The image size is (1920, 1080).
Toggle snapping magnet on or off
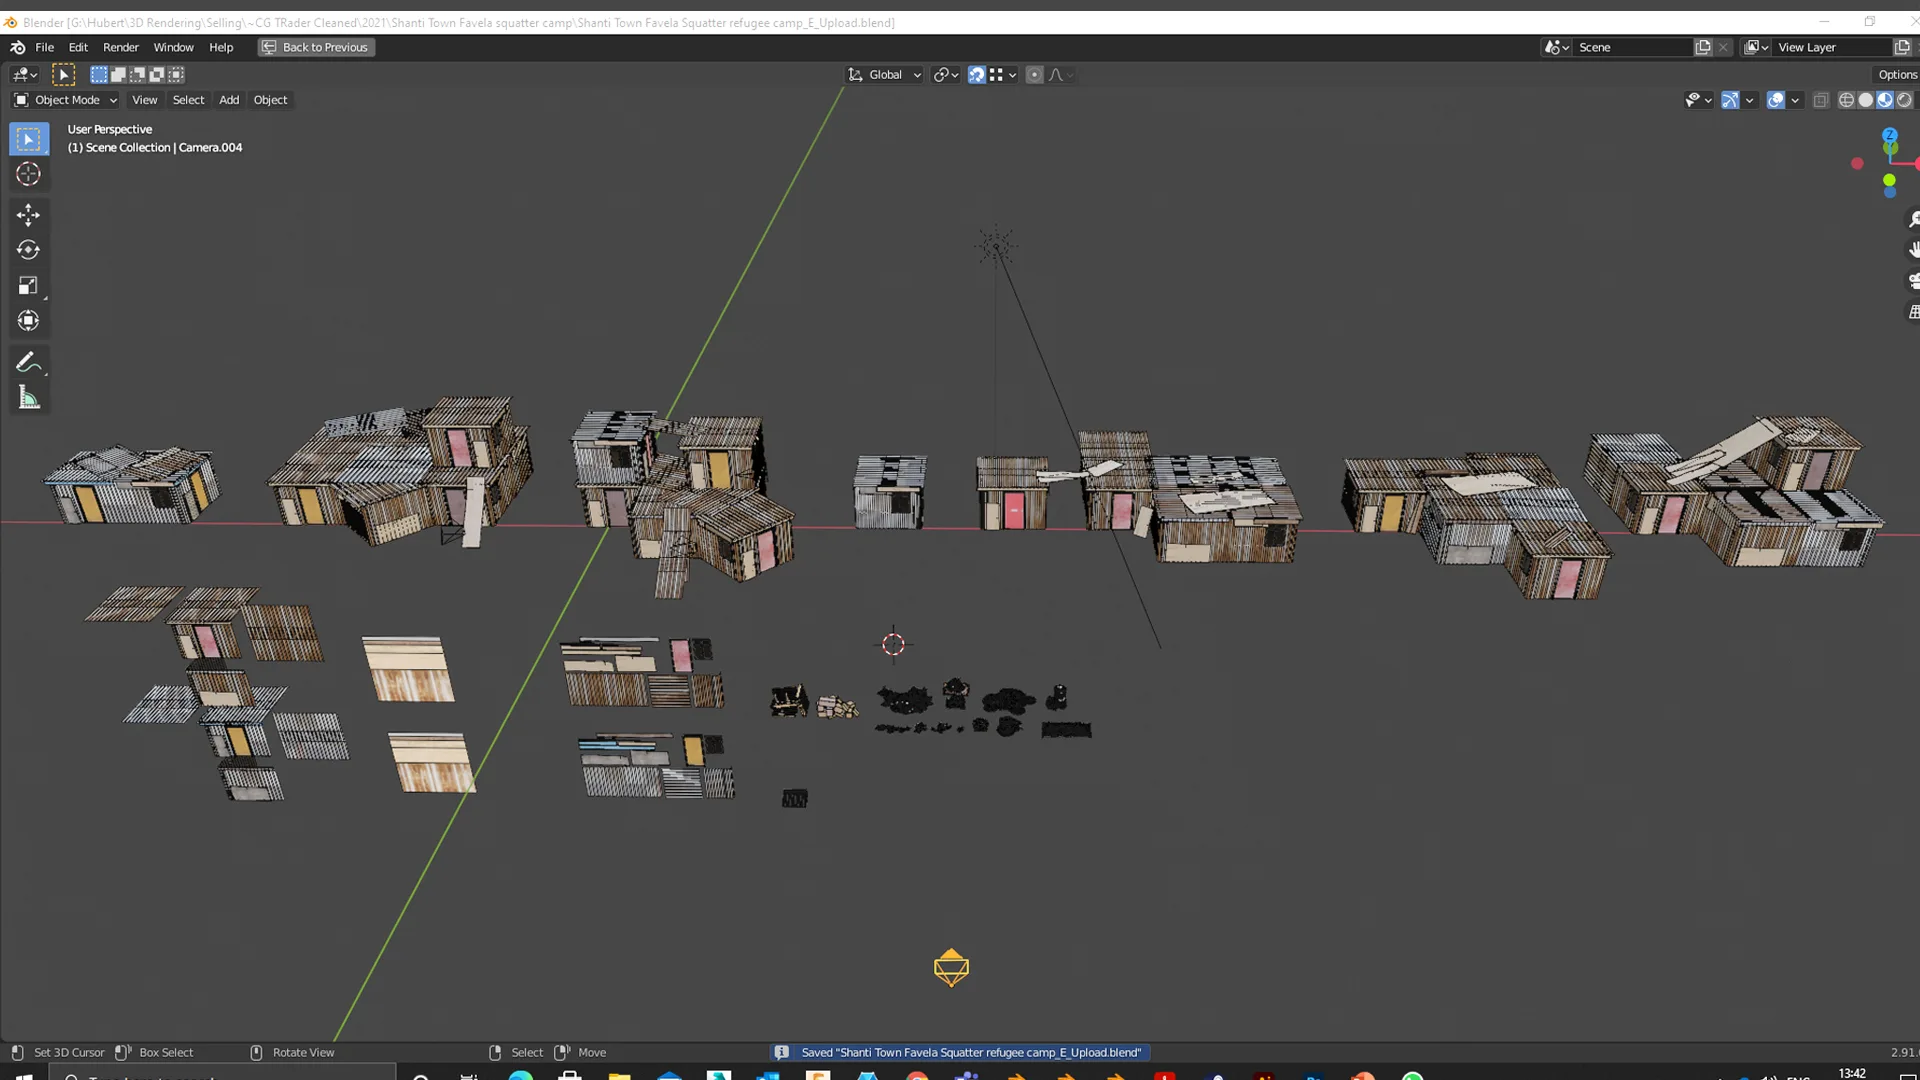(977, 75)
